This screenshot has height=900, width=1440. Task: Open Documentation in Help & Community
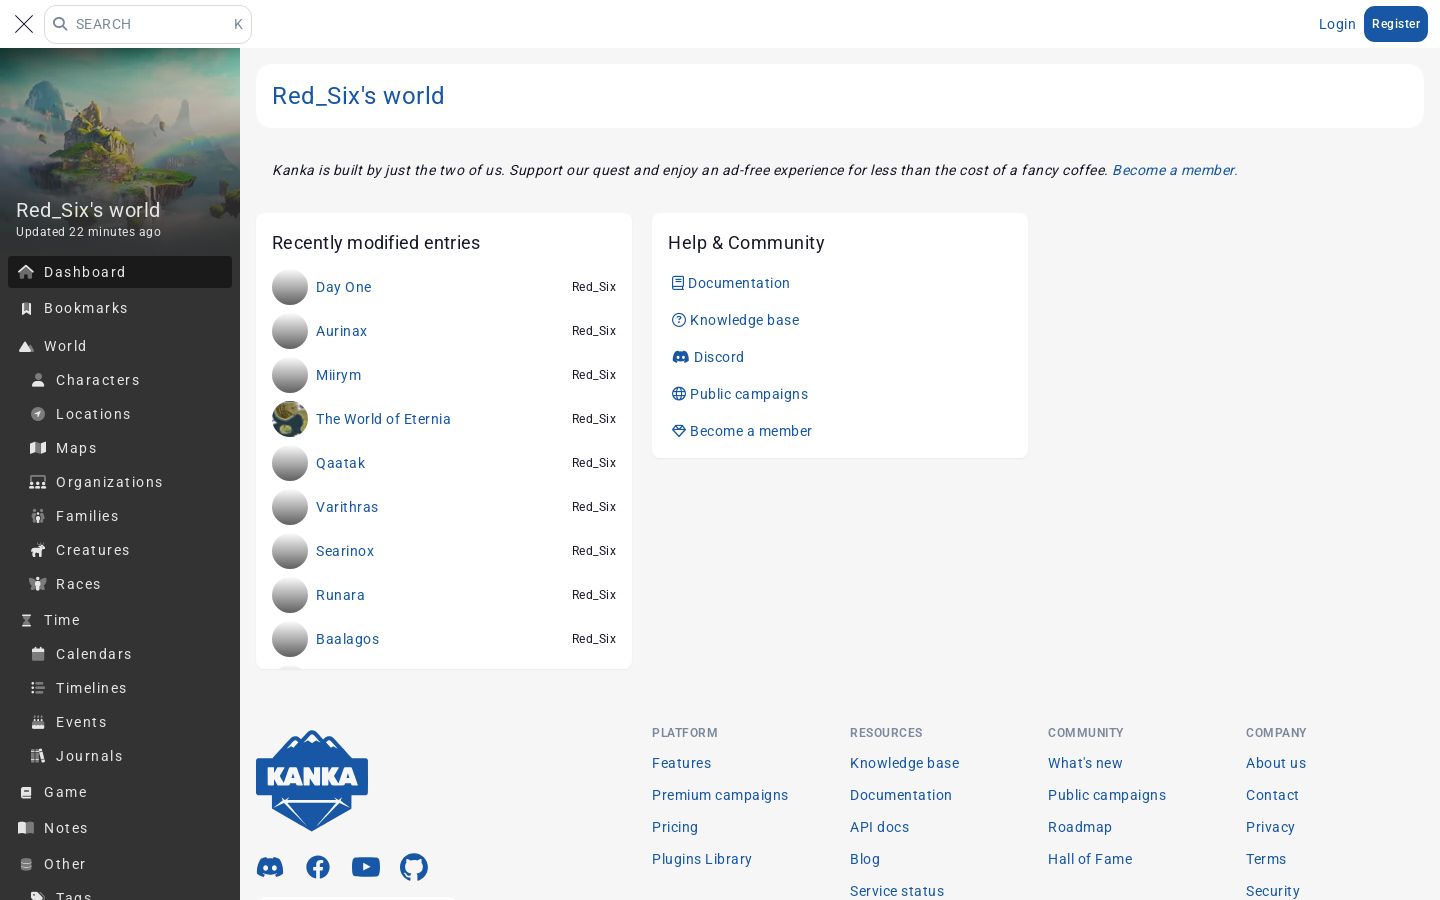(x=731, y=283)
